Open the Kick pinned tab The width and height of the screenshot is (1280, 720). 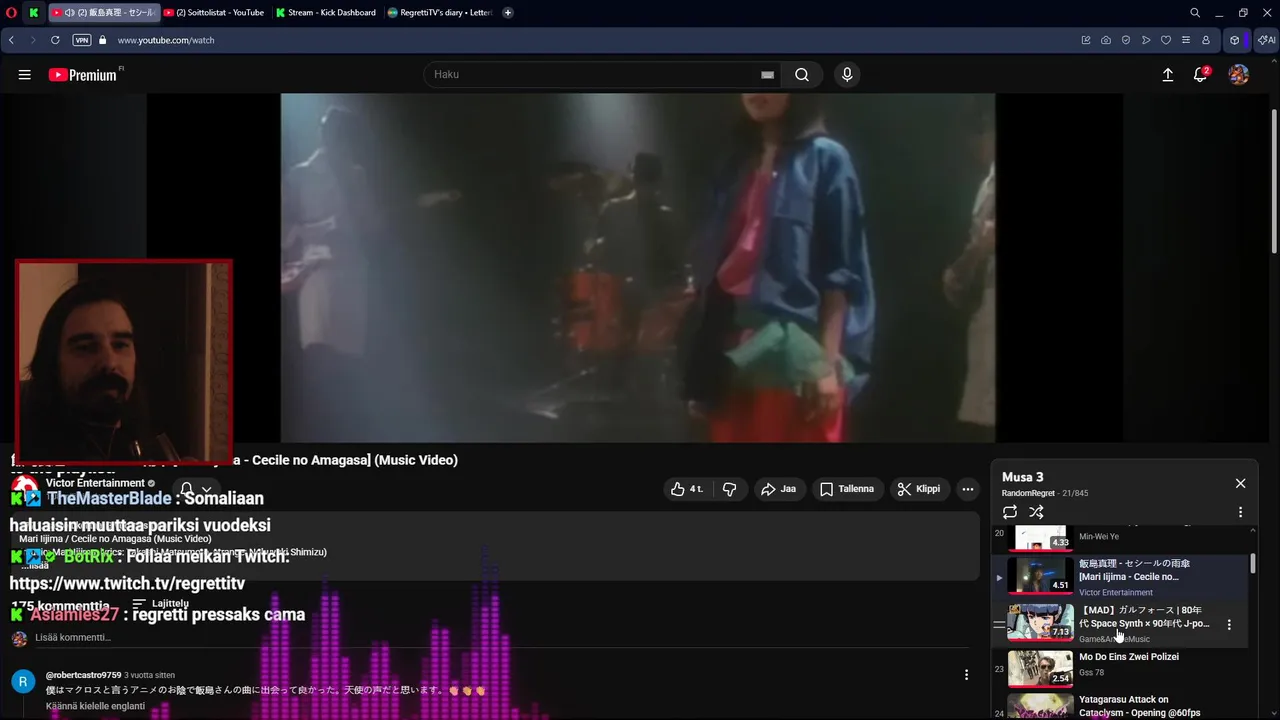34,12
